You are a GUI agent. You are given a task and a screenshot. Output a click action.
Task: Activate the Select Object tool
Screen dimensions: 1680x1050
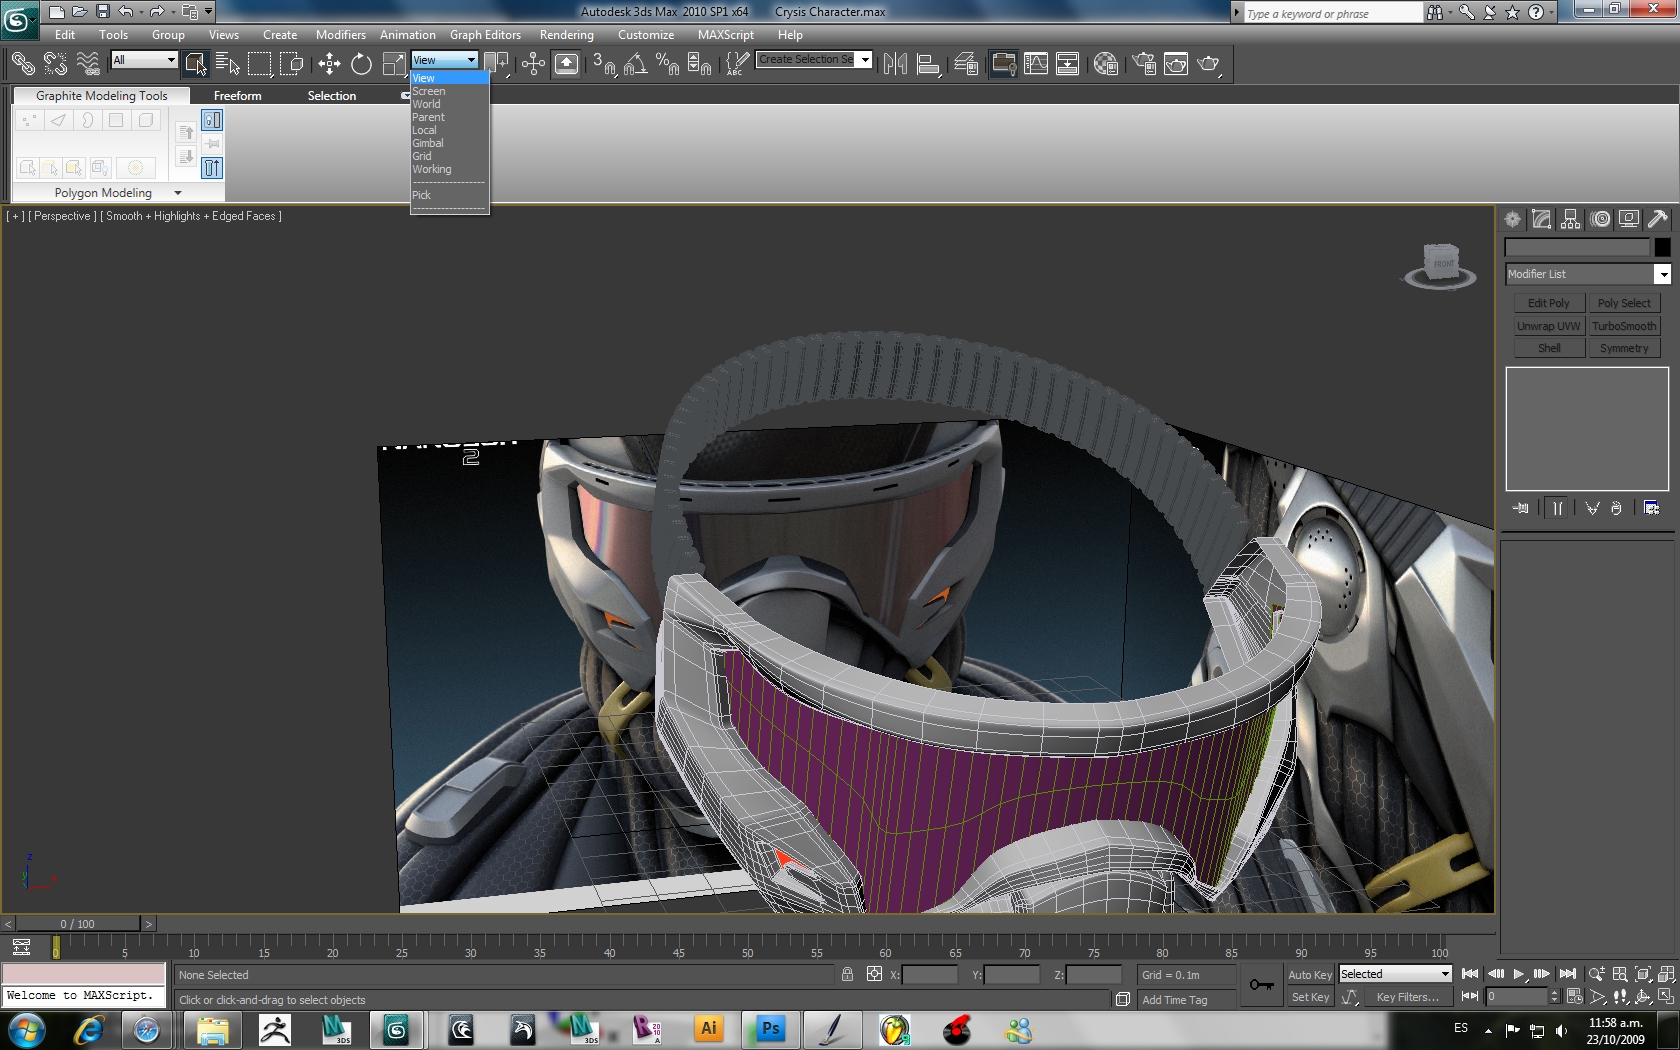(x=195, y=64)
